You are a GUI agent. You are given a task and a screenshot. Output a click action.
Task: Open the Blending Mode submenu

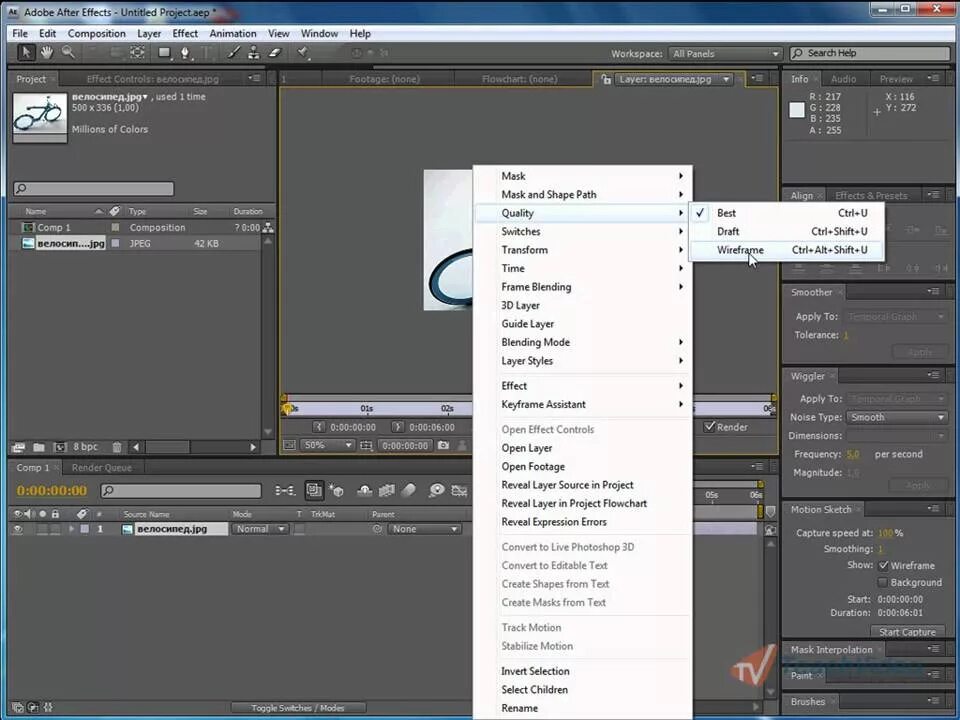583,342
